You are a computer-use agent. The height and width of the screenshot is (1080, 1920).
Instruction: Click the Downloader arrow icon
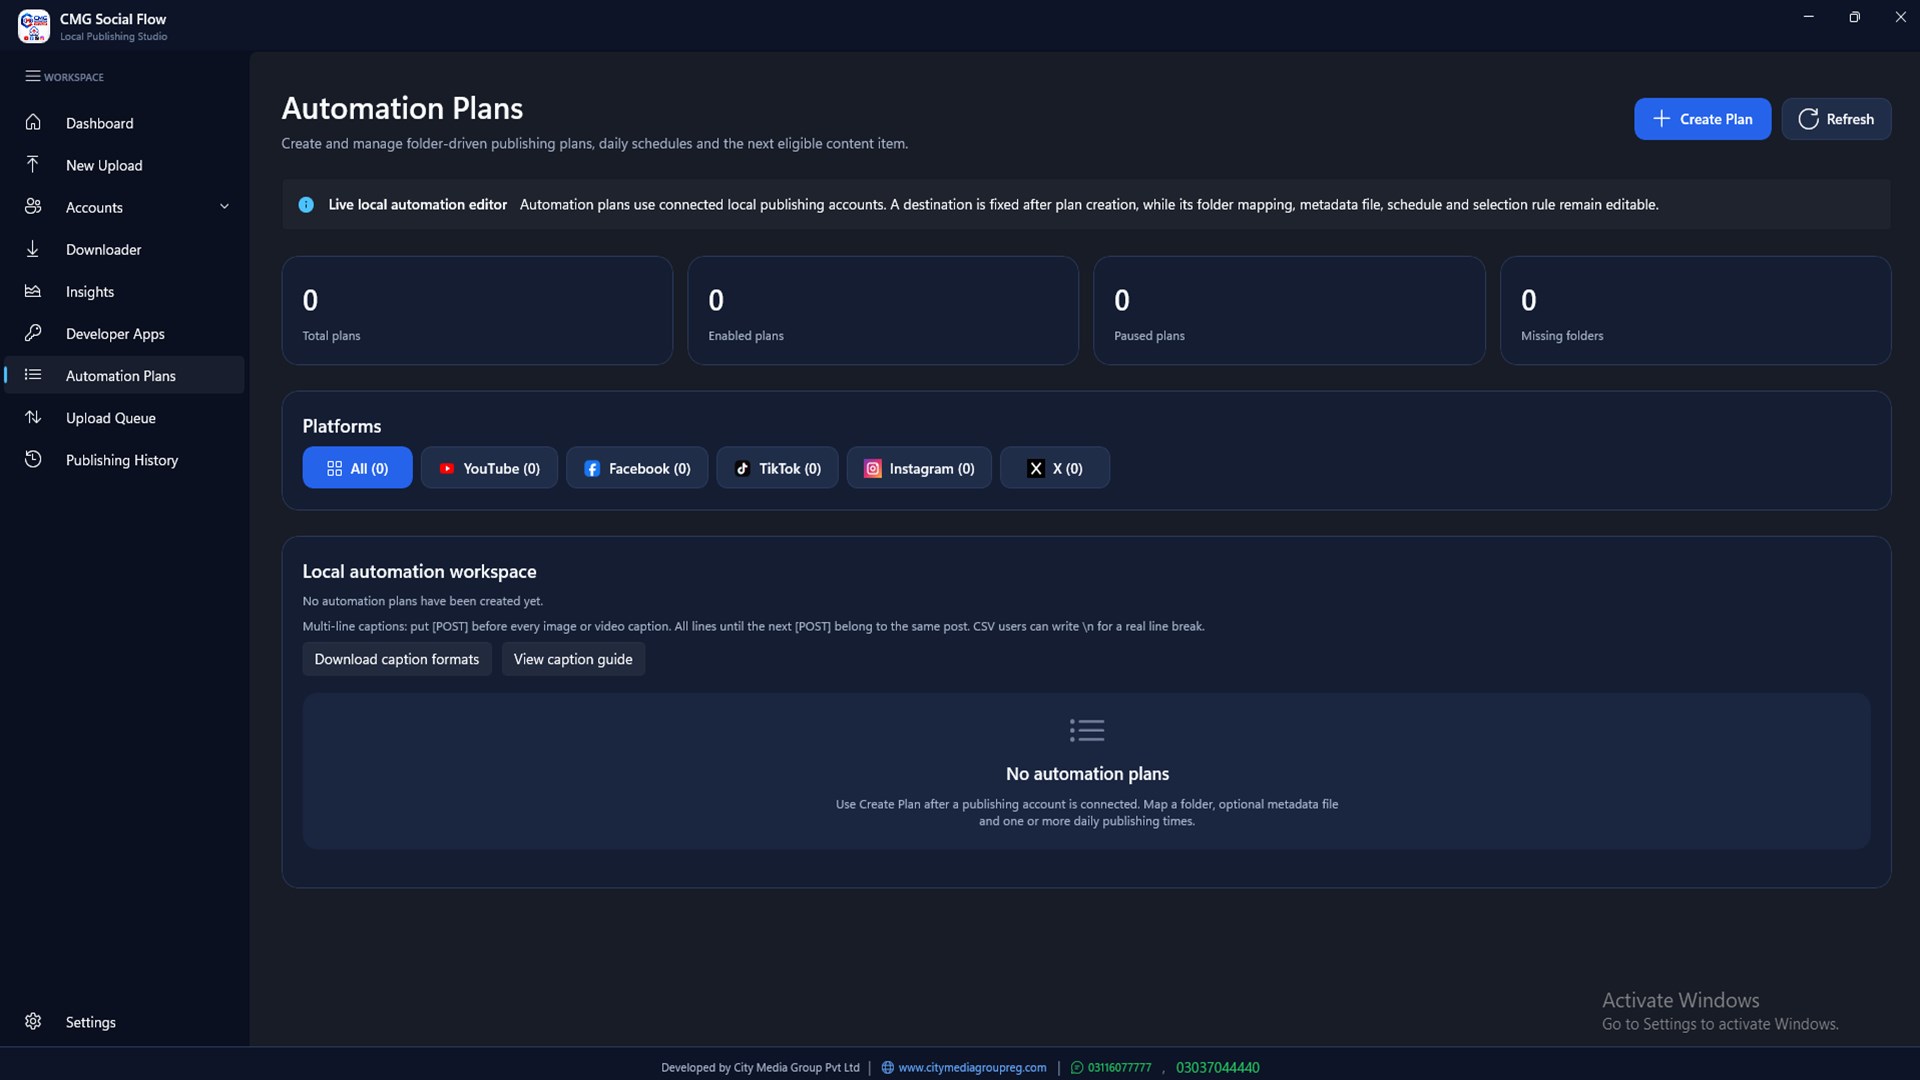click(x=33, y=248)
